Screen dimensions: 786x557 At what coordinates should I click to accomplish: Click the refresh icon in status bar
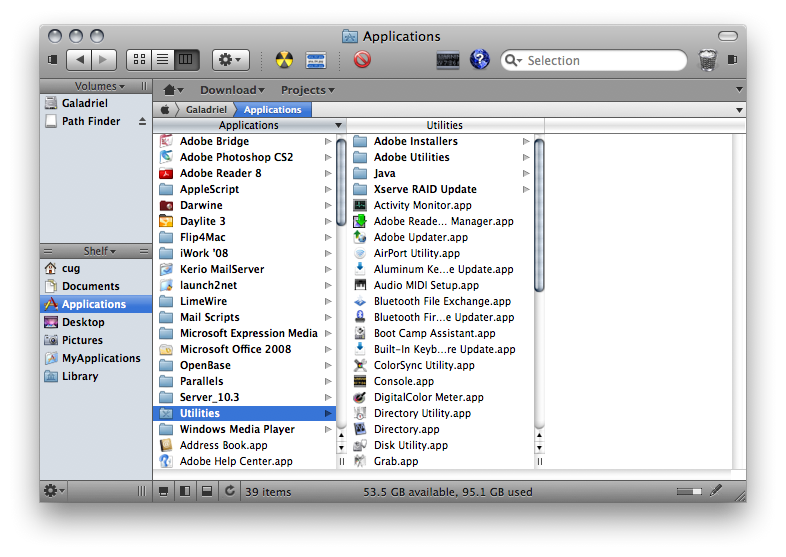coord(230,491)
